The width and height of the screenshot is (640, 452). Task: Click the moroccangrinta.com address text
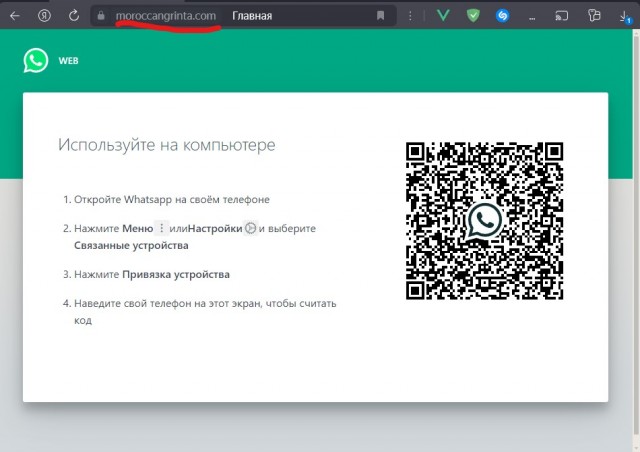click(166, 16)
